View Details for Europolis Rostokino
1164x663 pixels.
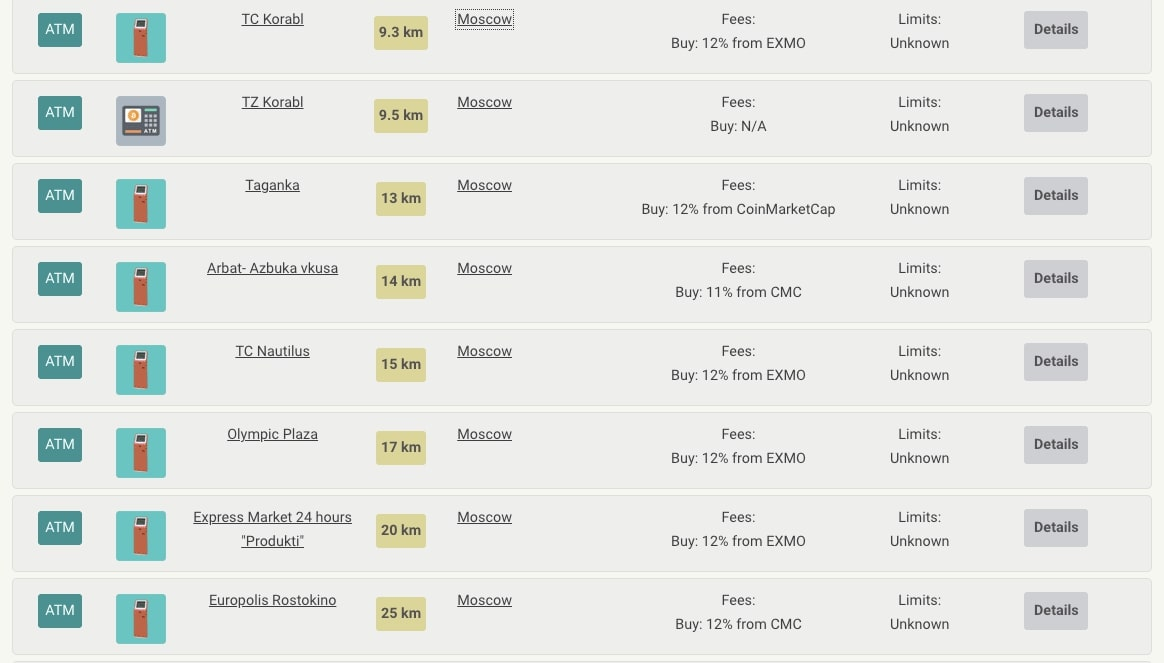coord(1055,611)
